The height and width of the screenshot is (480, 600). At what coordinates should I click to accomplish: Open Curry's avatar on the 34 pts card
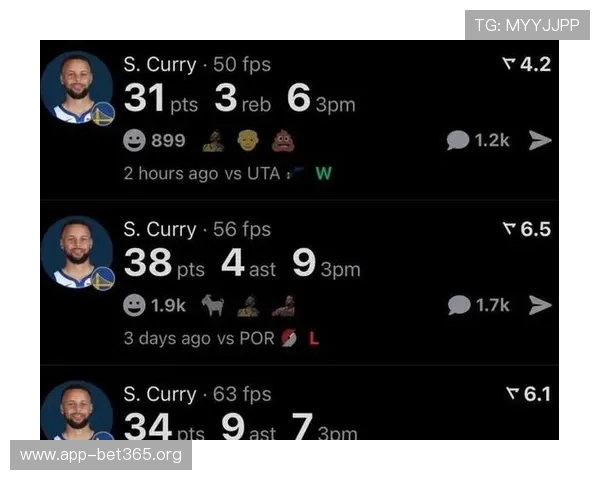point(77,410)
